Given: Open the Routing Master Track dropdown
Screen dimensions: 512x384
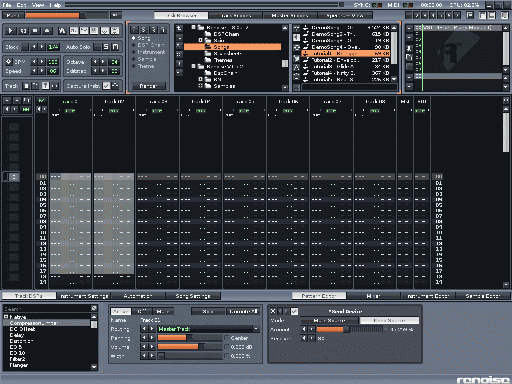Looking at the screenshot, I should pos(208,329).
